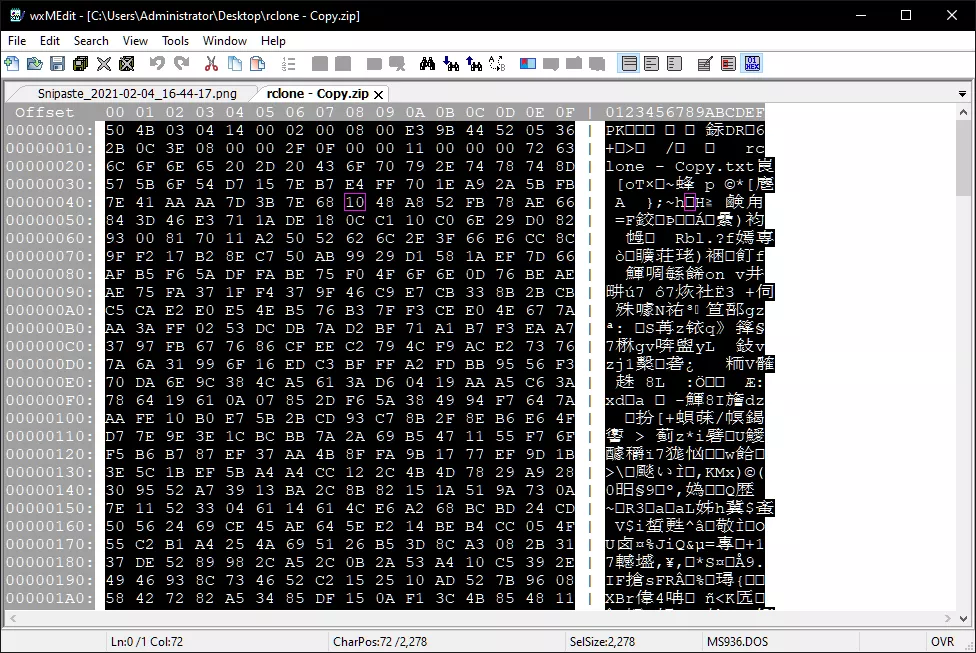
Task: Open the tab list dropdown arrow
Action: pyautogui.click(x=962, y=94)
